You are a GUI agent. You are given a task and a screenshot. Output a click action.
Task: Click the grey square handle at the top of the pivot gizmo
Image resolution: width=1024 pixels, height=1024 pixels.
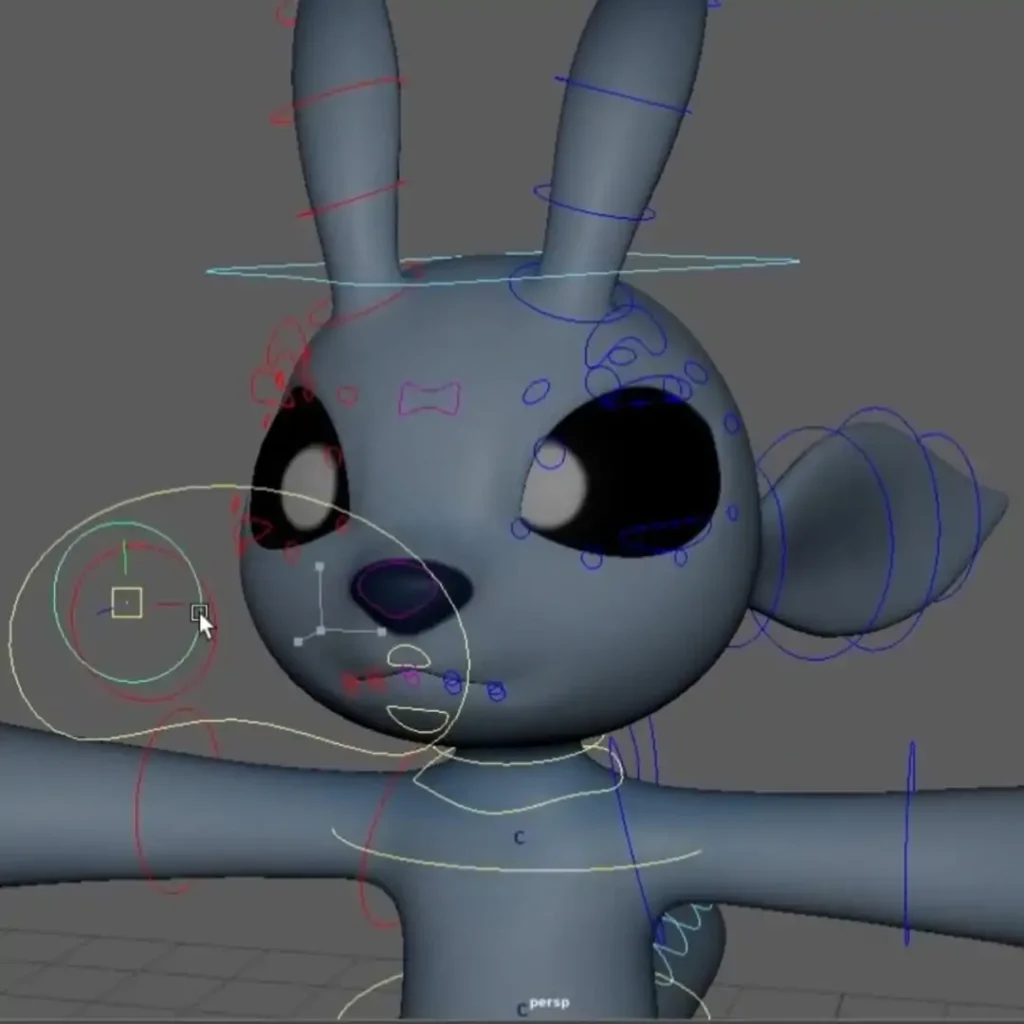click(x=319, y=567)
